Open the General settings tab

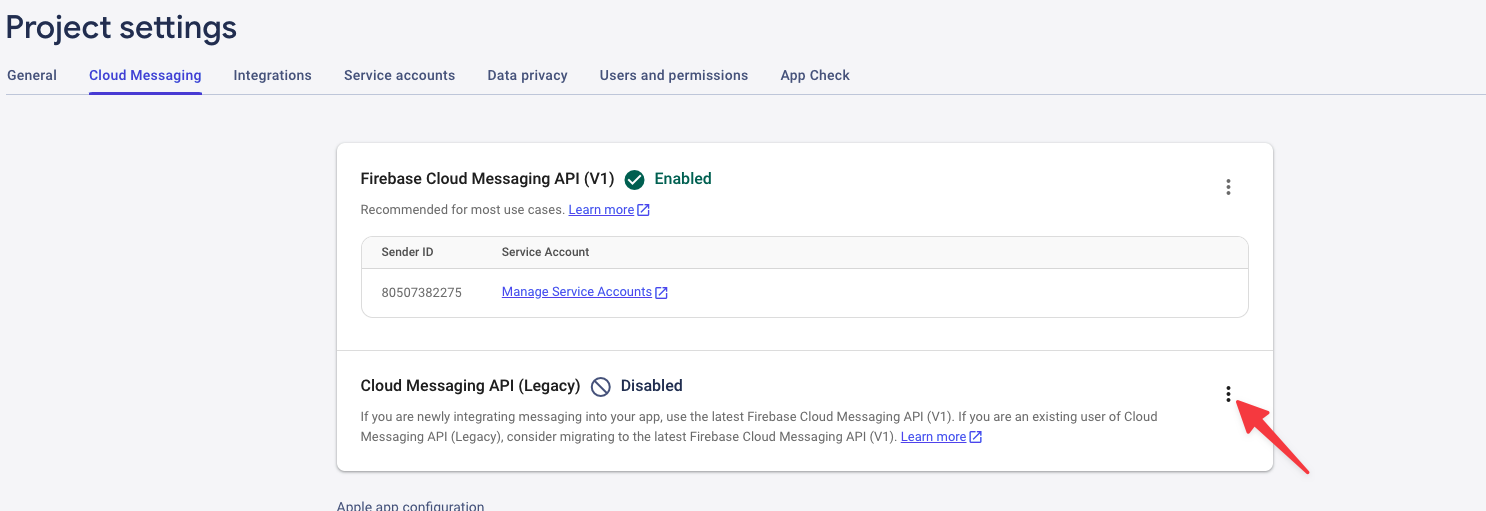pos(32,75)
